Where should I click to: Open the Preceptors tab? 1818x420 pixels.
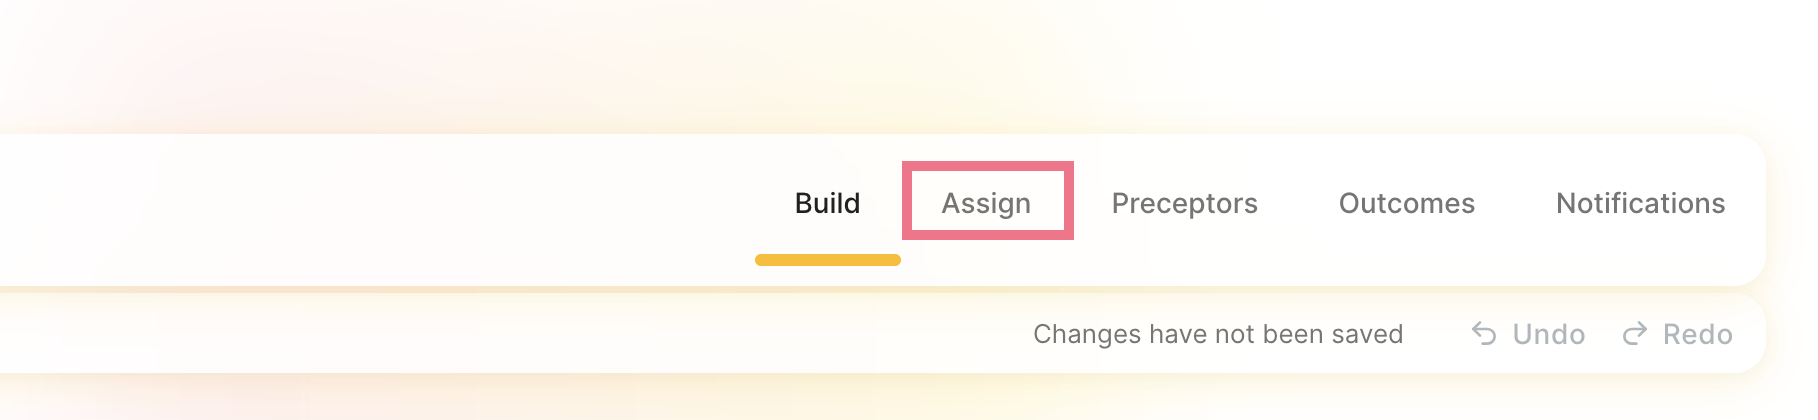pos(1184,203)
